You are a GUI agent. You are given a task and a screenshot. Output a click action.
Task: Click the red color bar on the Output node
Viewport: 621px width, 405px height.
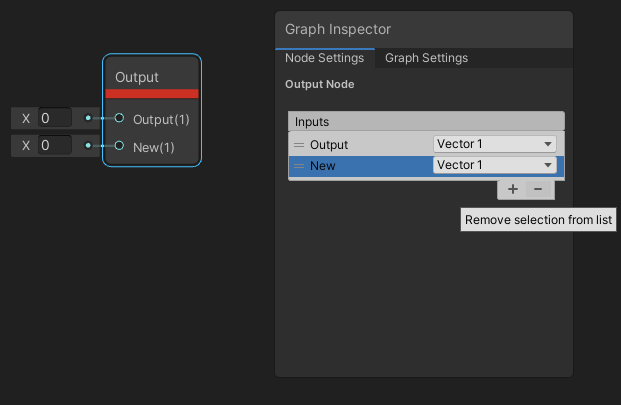pyautogui.click(x=152, y=94)
